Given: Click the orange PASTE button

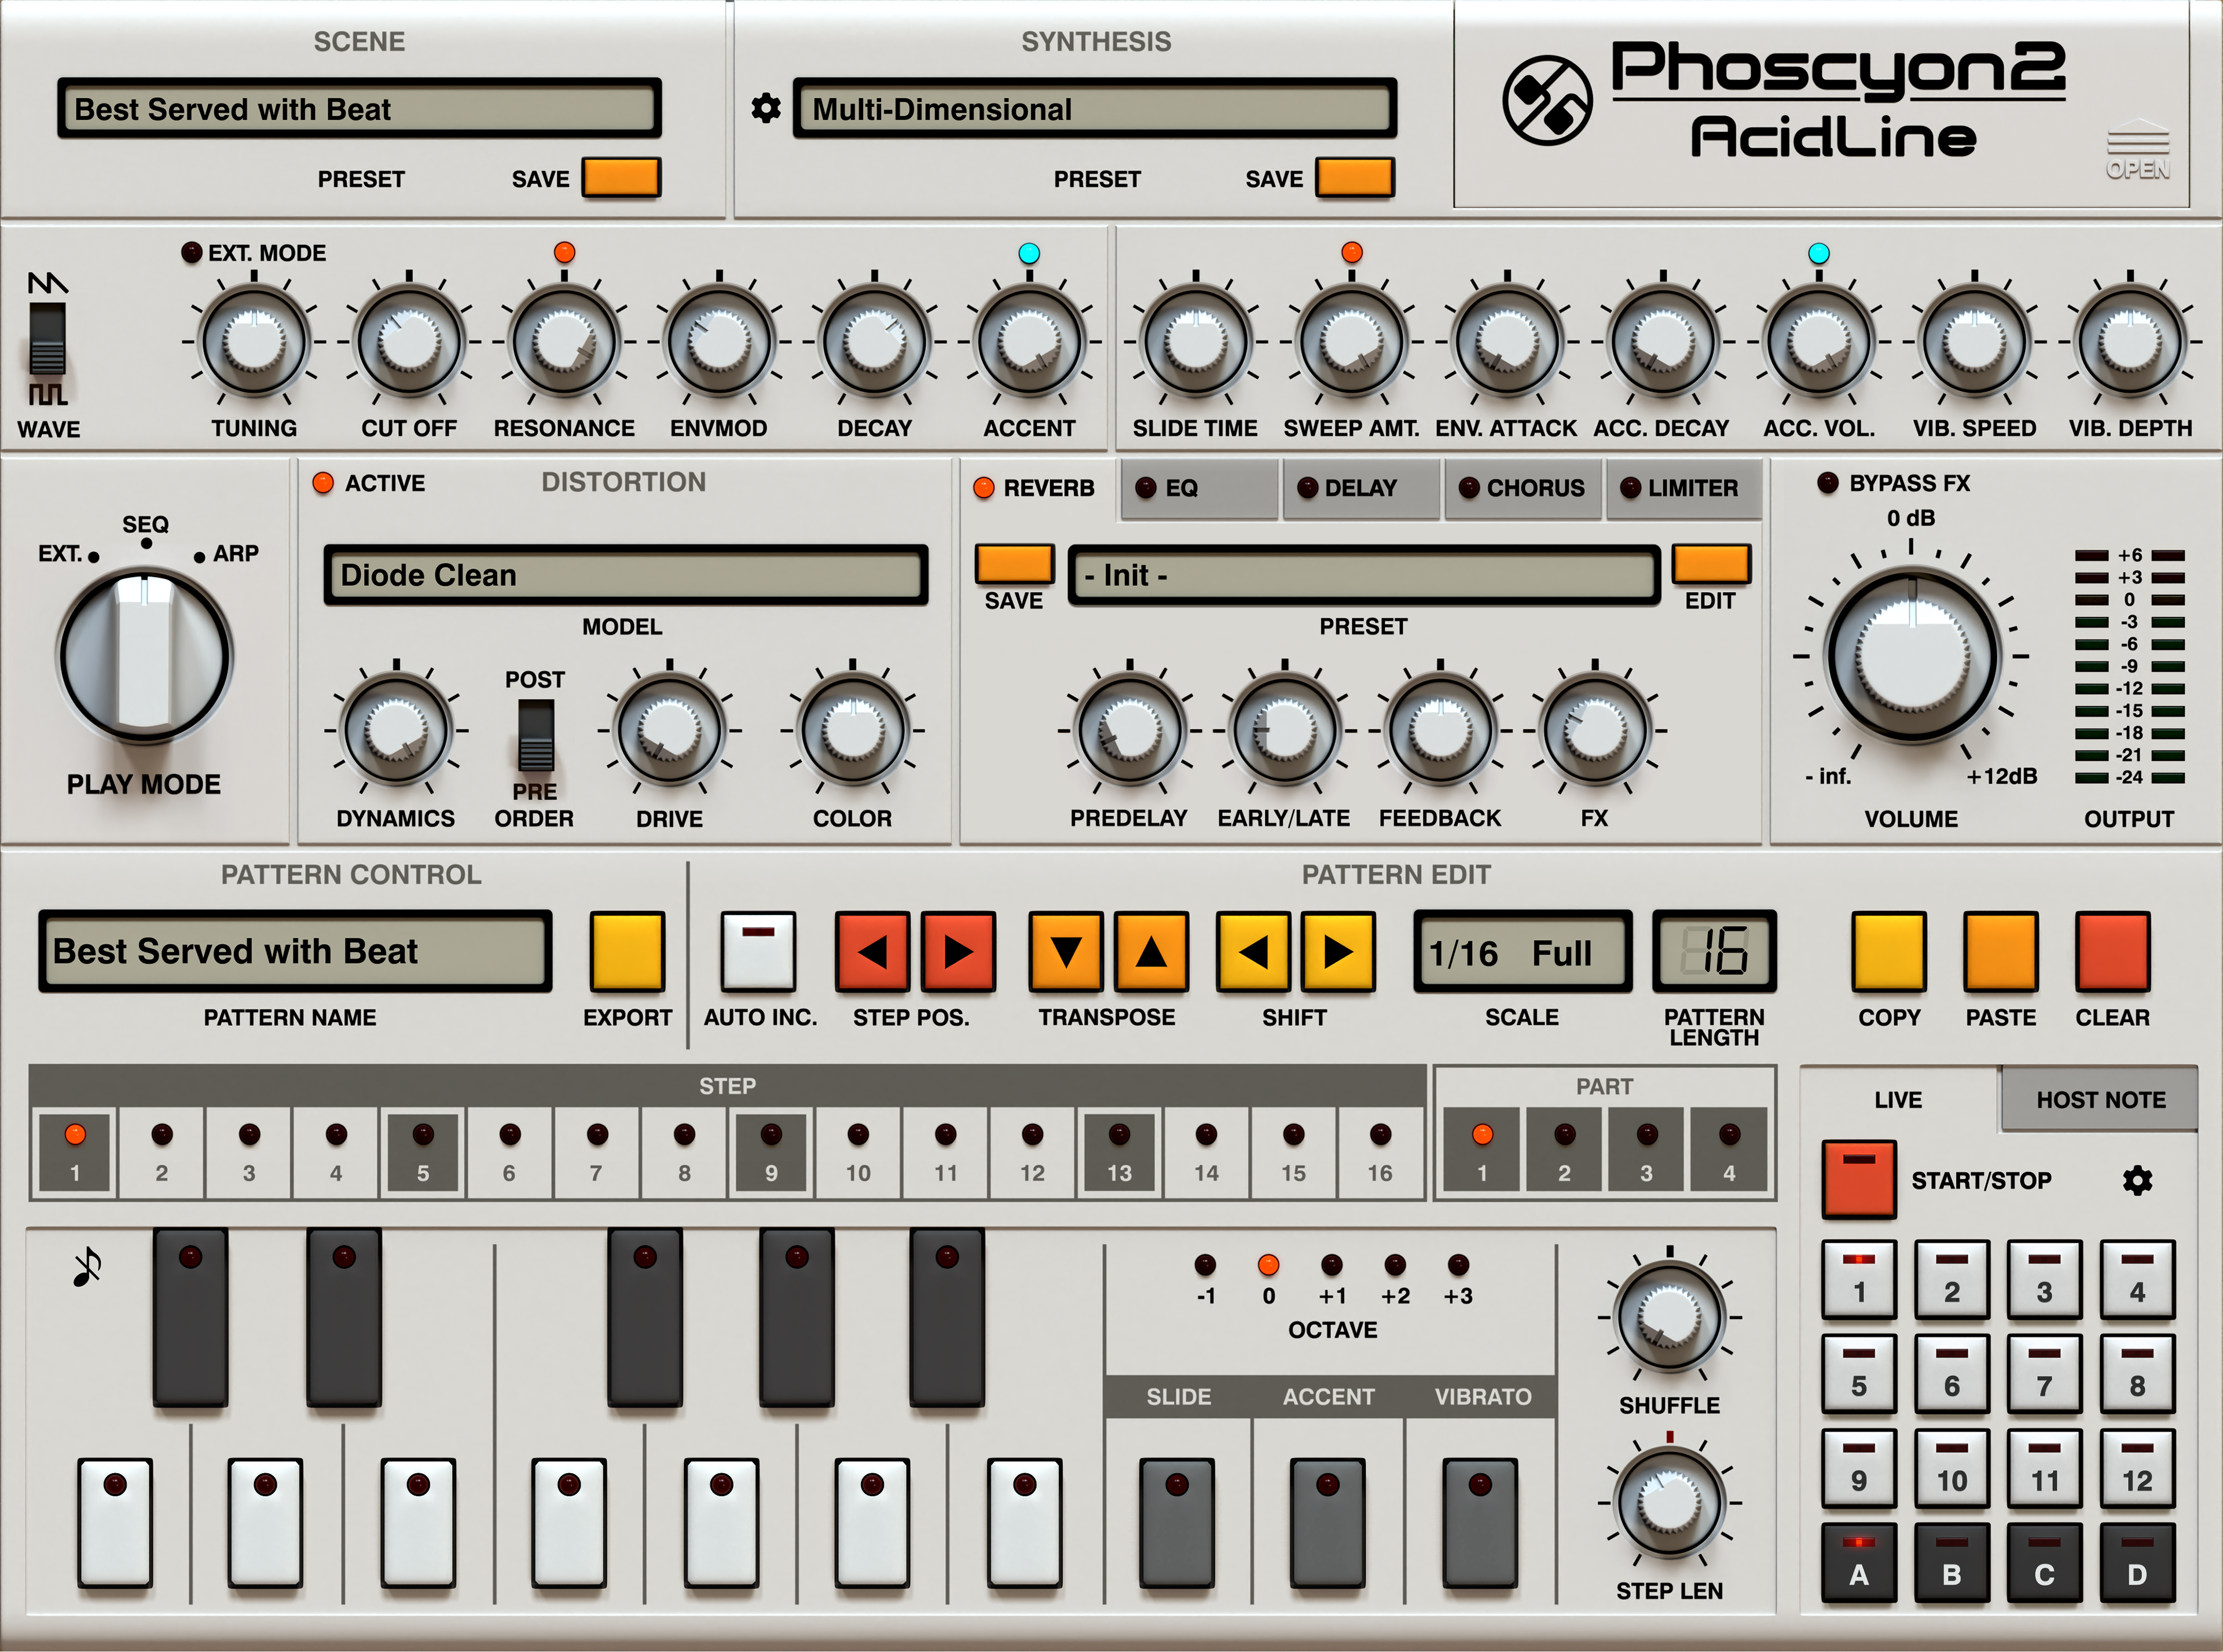Looking at the screenshot, I should pos(2001,951).
